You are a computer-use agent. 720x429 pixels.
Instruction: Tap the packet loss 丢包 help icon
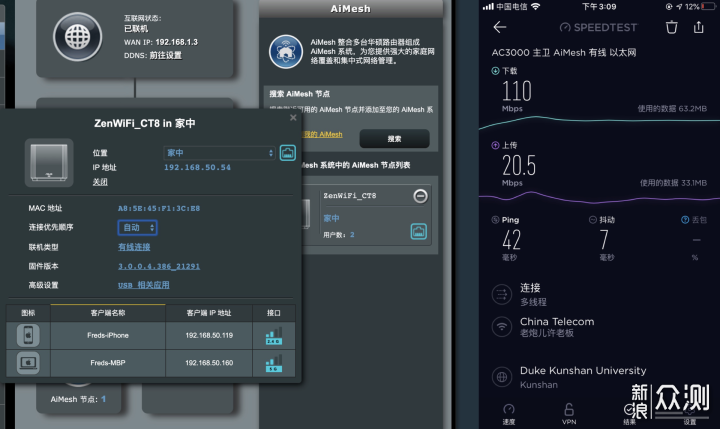685,220
